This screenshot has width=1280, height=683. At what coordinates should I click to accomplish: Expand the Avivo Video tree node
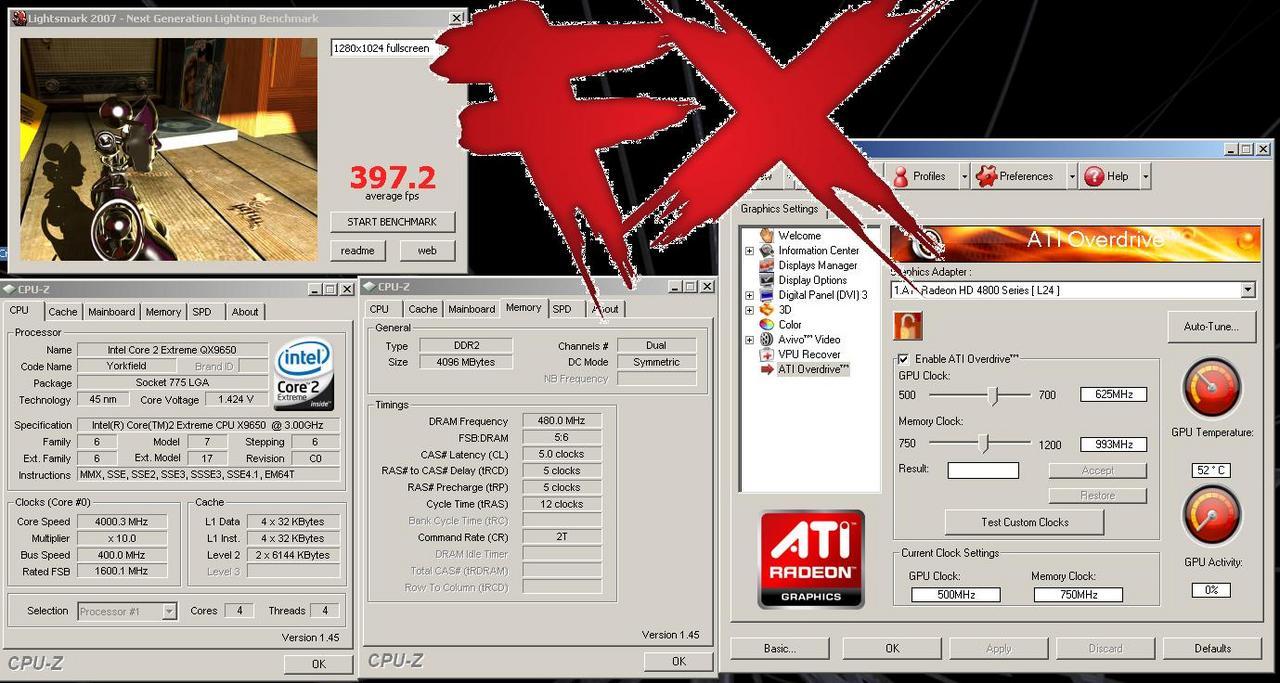tap(749, 340)
